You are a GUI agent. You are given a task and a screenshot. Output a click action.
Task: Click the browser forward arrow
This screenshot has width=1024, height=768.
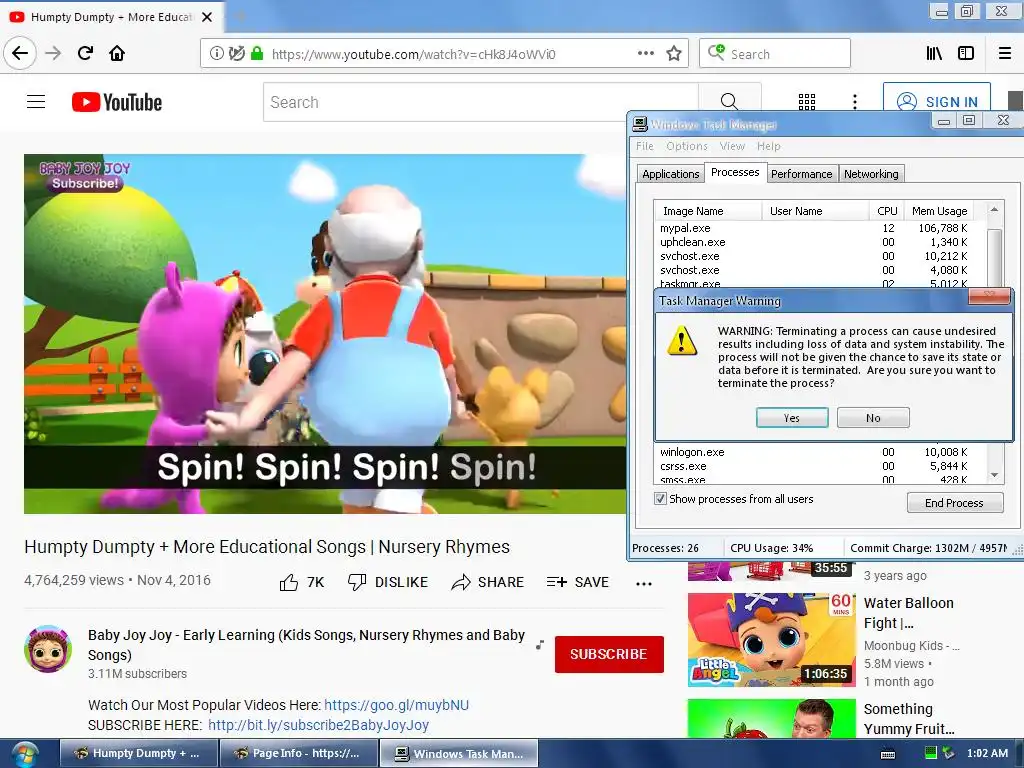pos(53,53)
